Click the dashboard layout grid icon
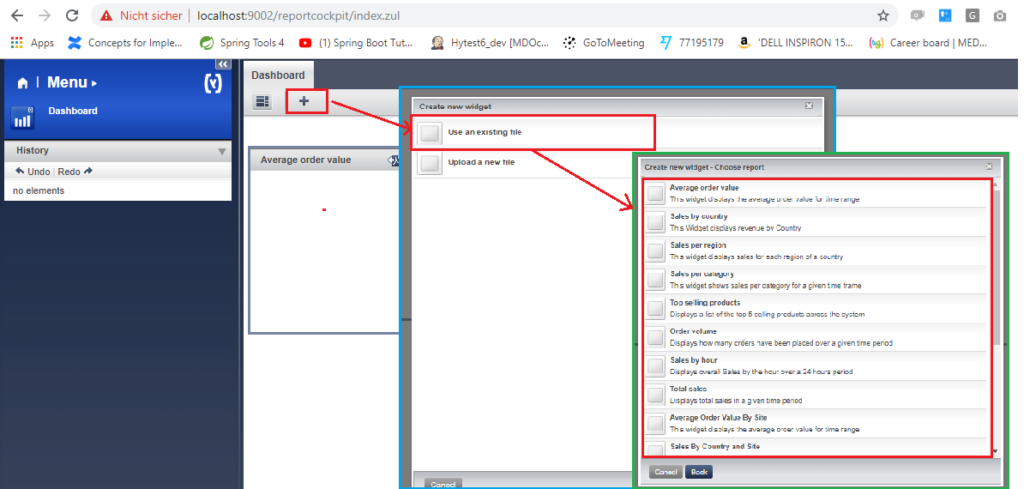The image size is (1024, 489). 263,101
